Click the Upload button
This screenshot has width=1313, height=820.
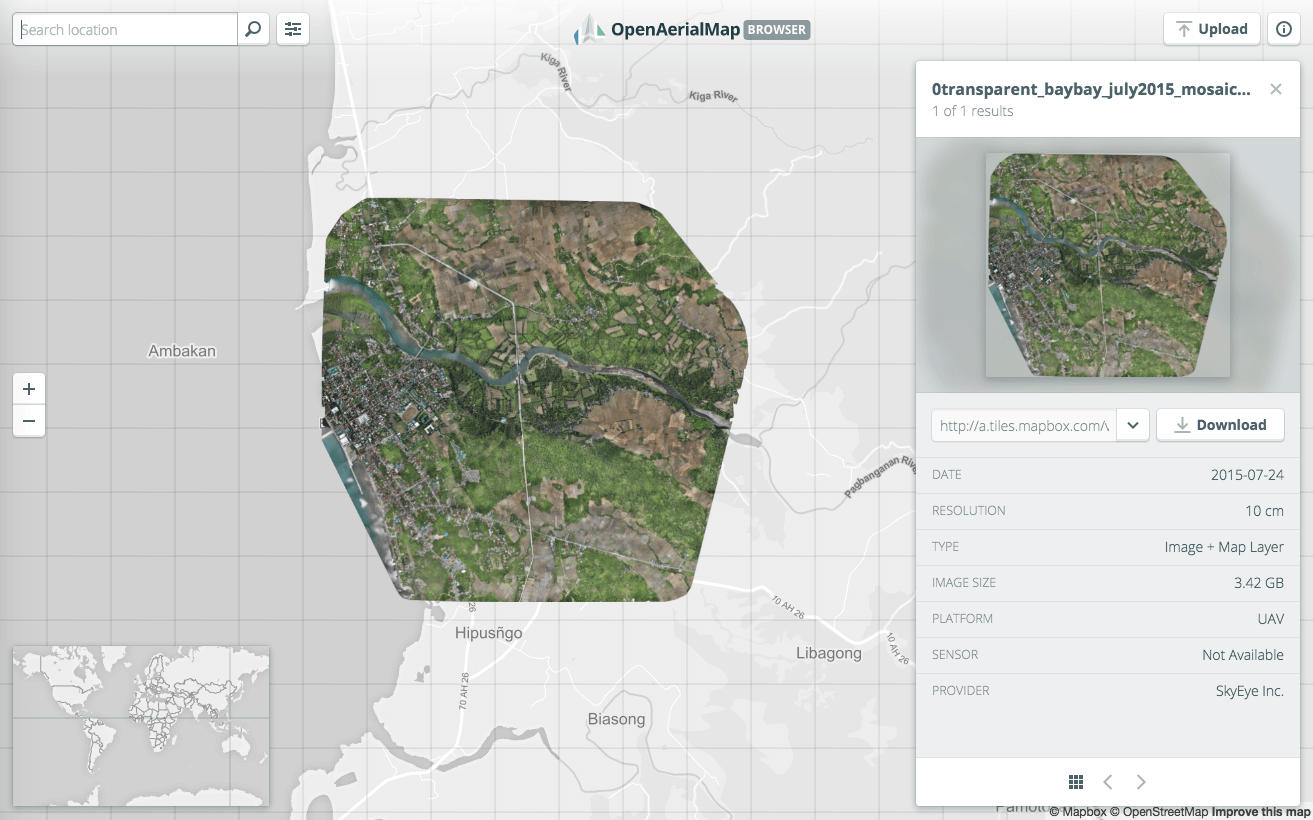(x=1212, y=29)
